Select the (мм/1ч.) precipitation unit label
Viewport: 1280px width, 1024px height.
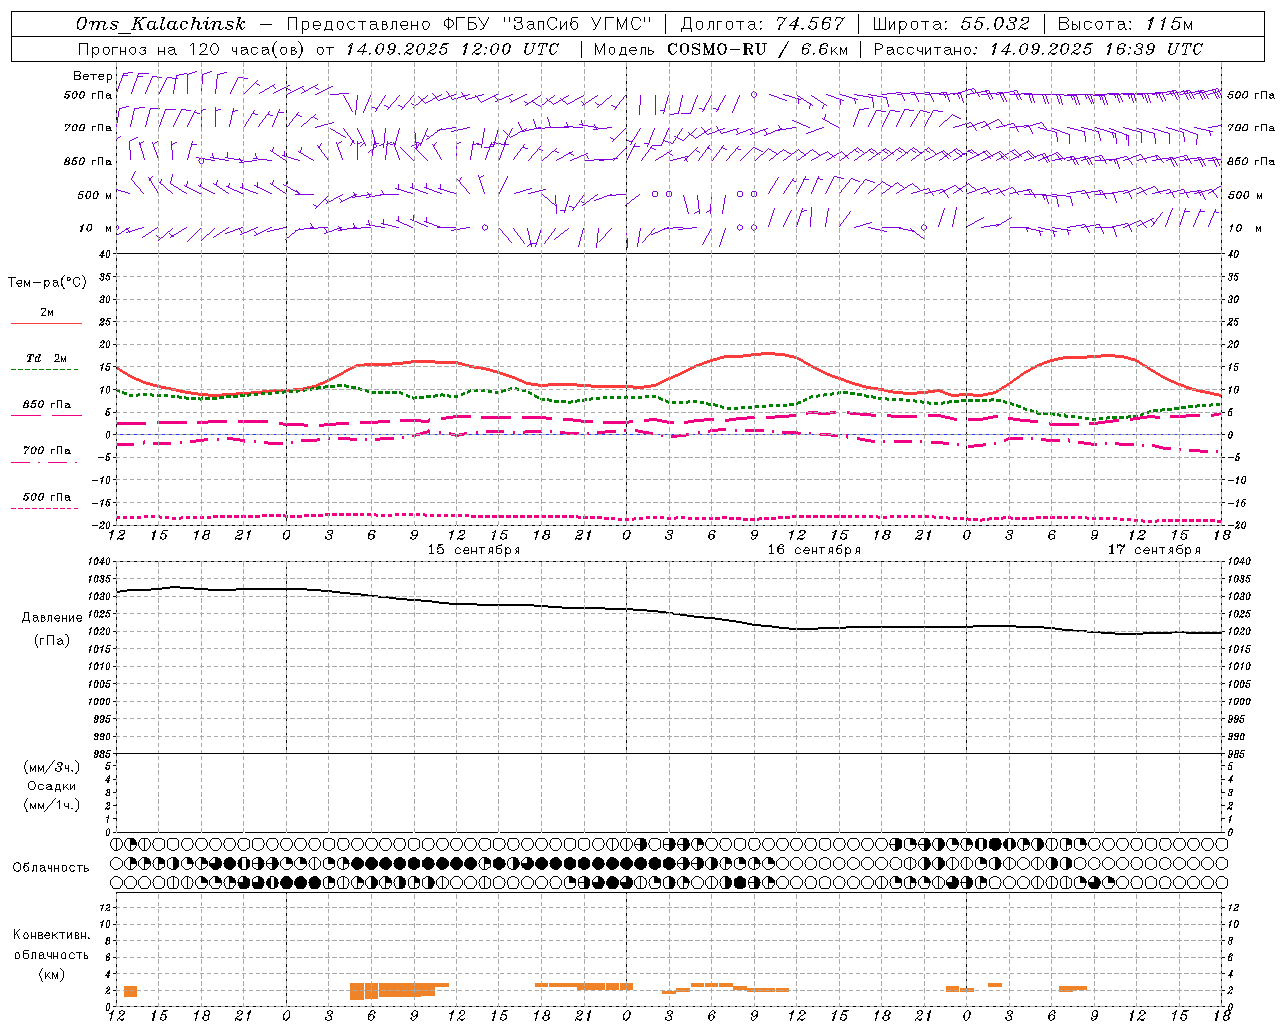point(51,805)
